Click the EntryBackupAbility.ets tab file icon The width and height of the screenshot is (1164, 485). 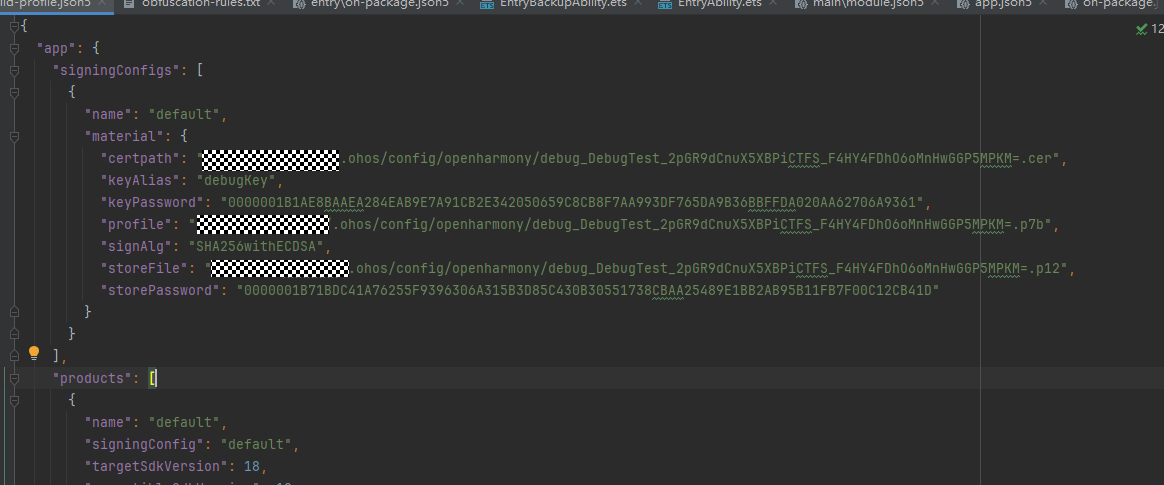coord(487,4)
